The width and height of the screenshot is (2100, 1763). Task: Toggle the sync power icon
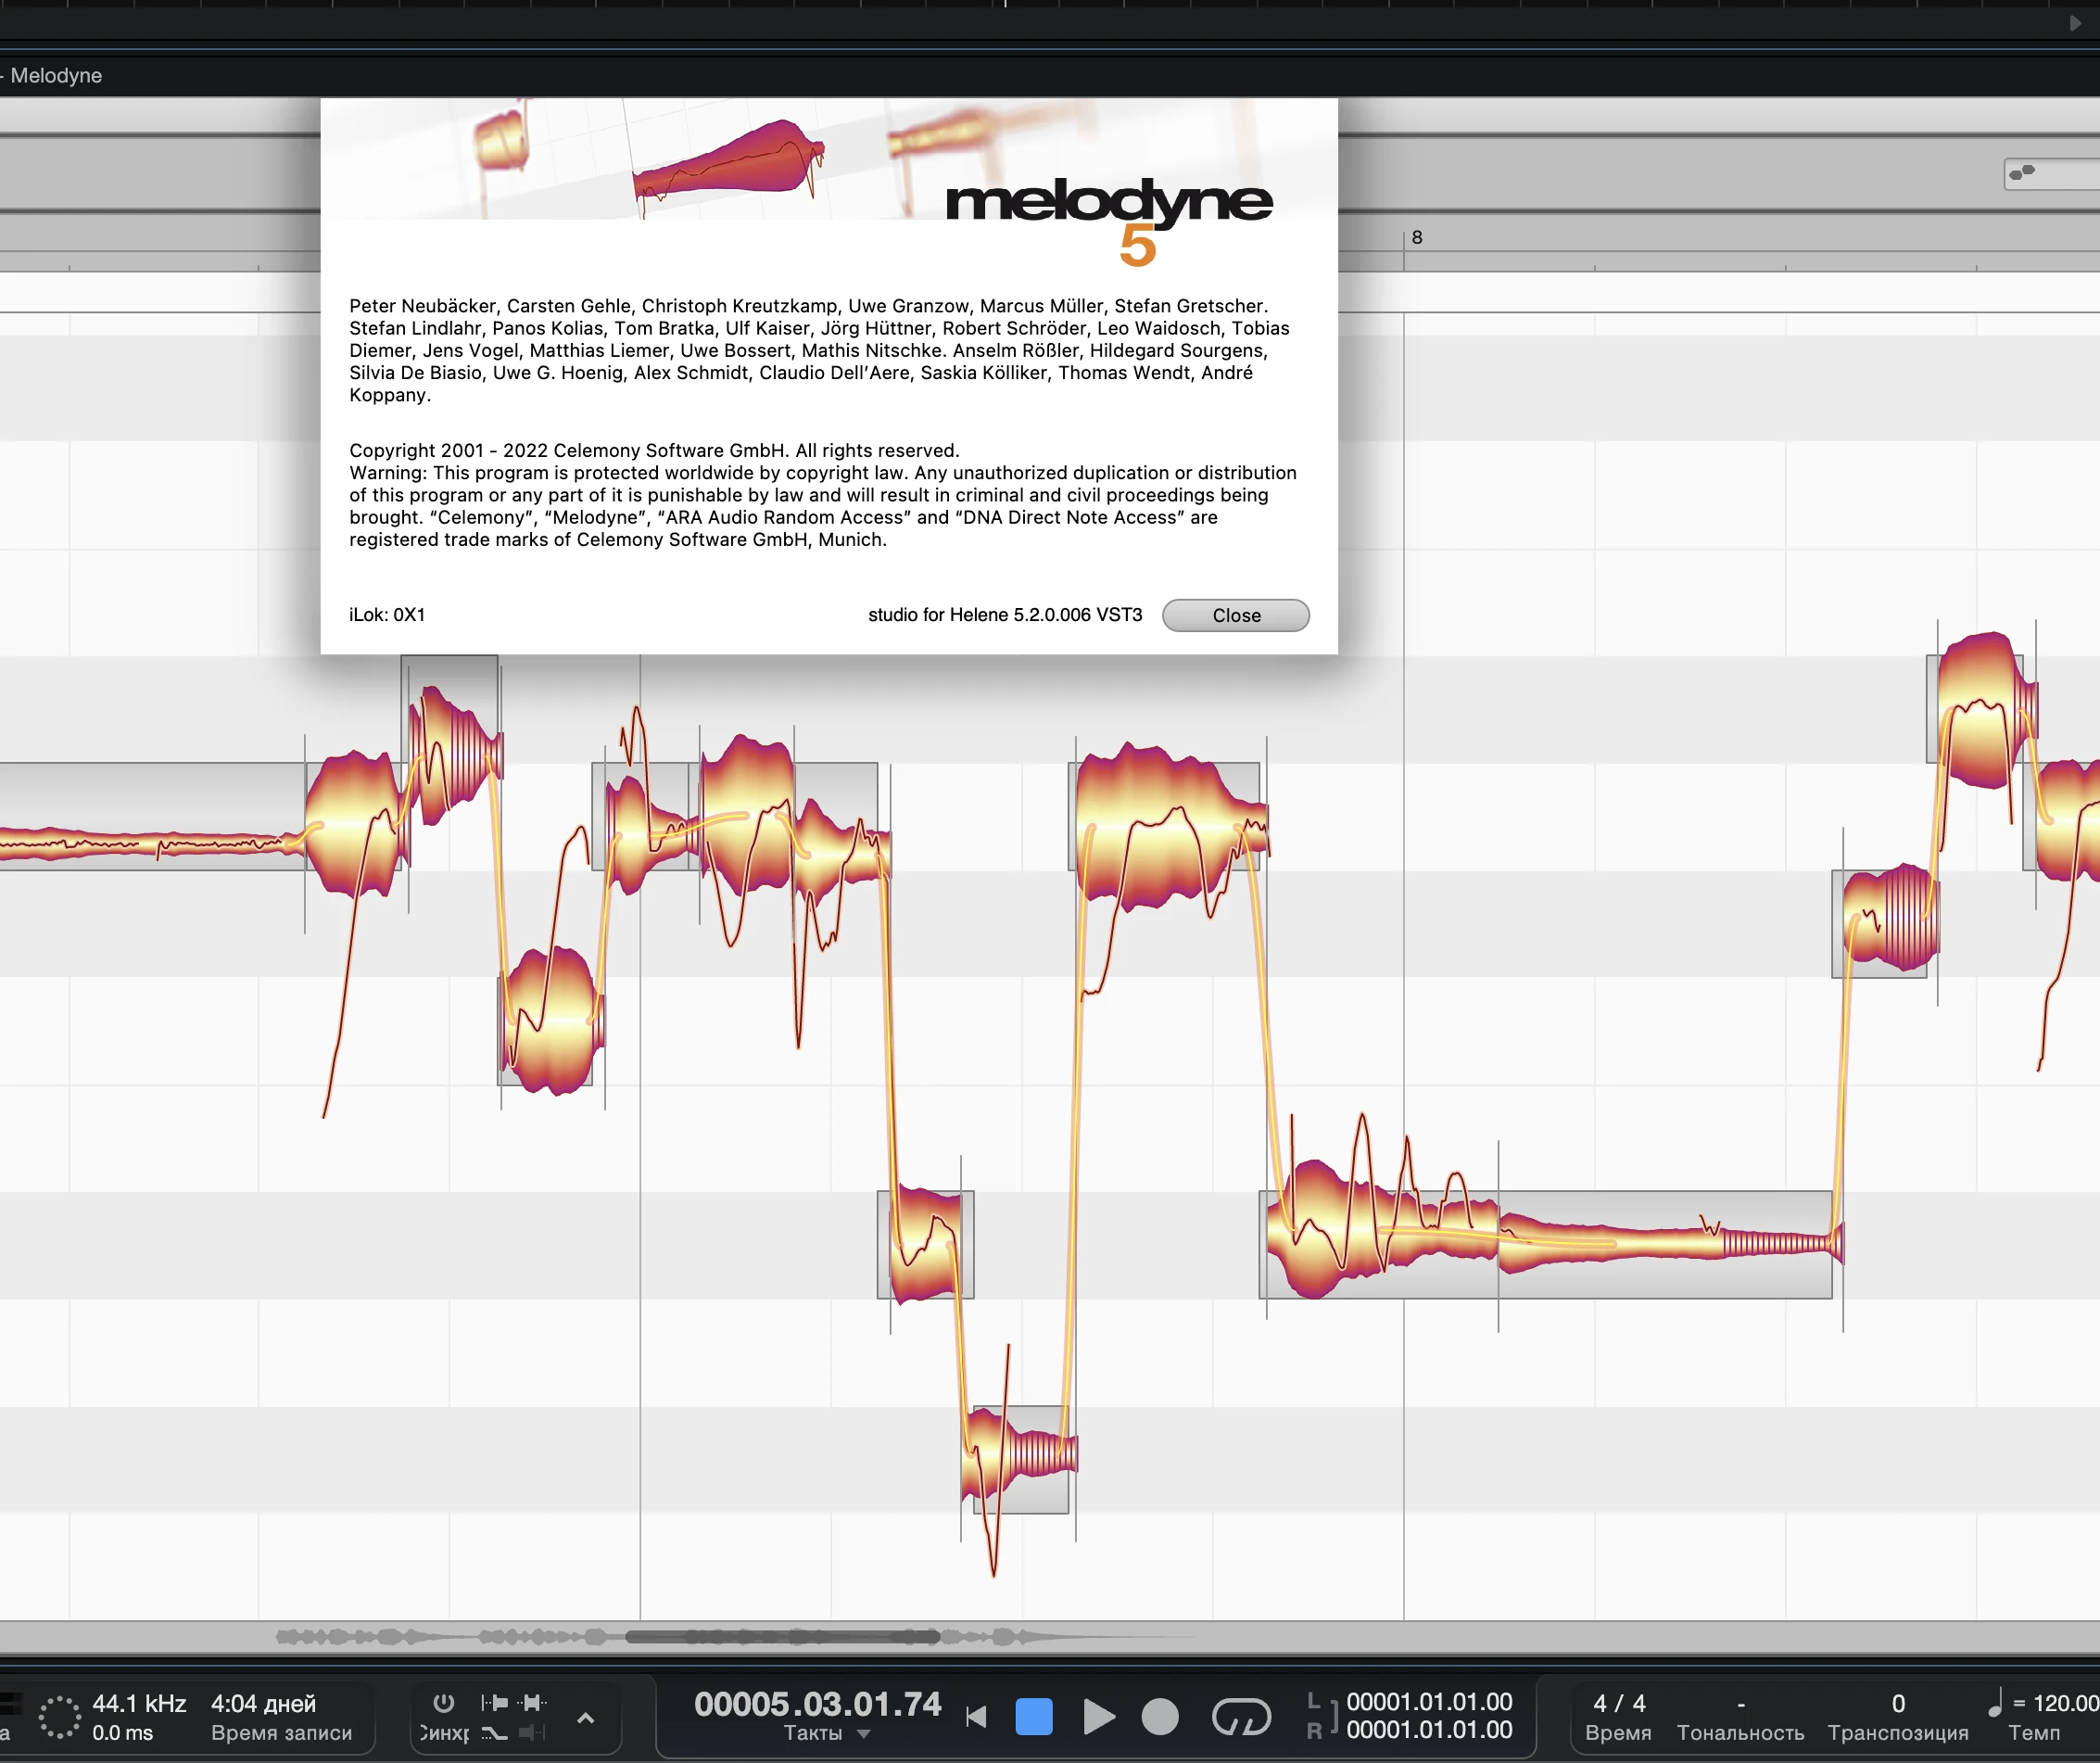(x=443, y=1702)
